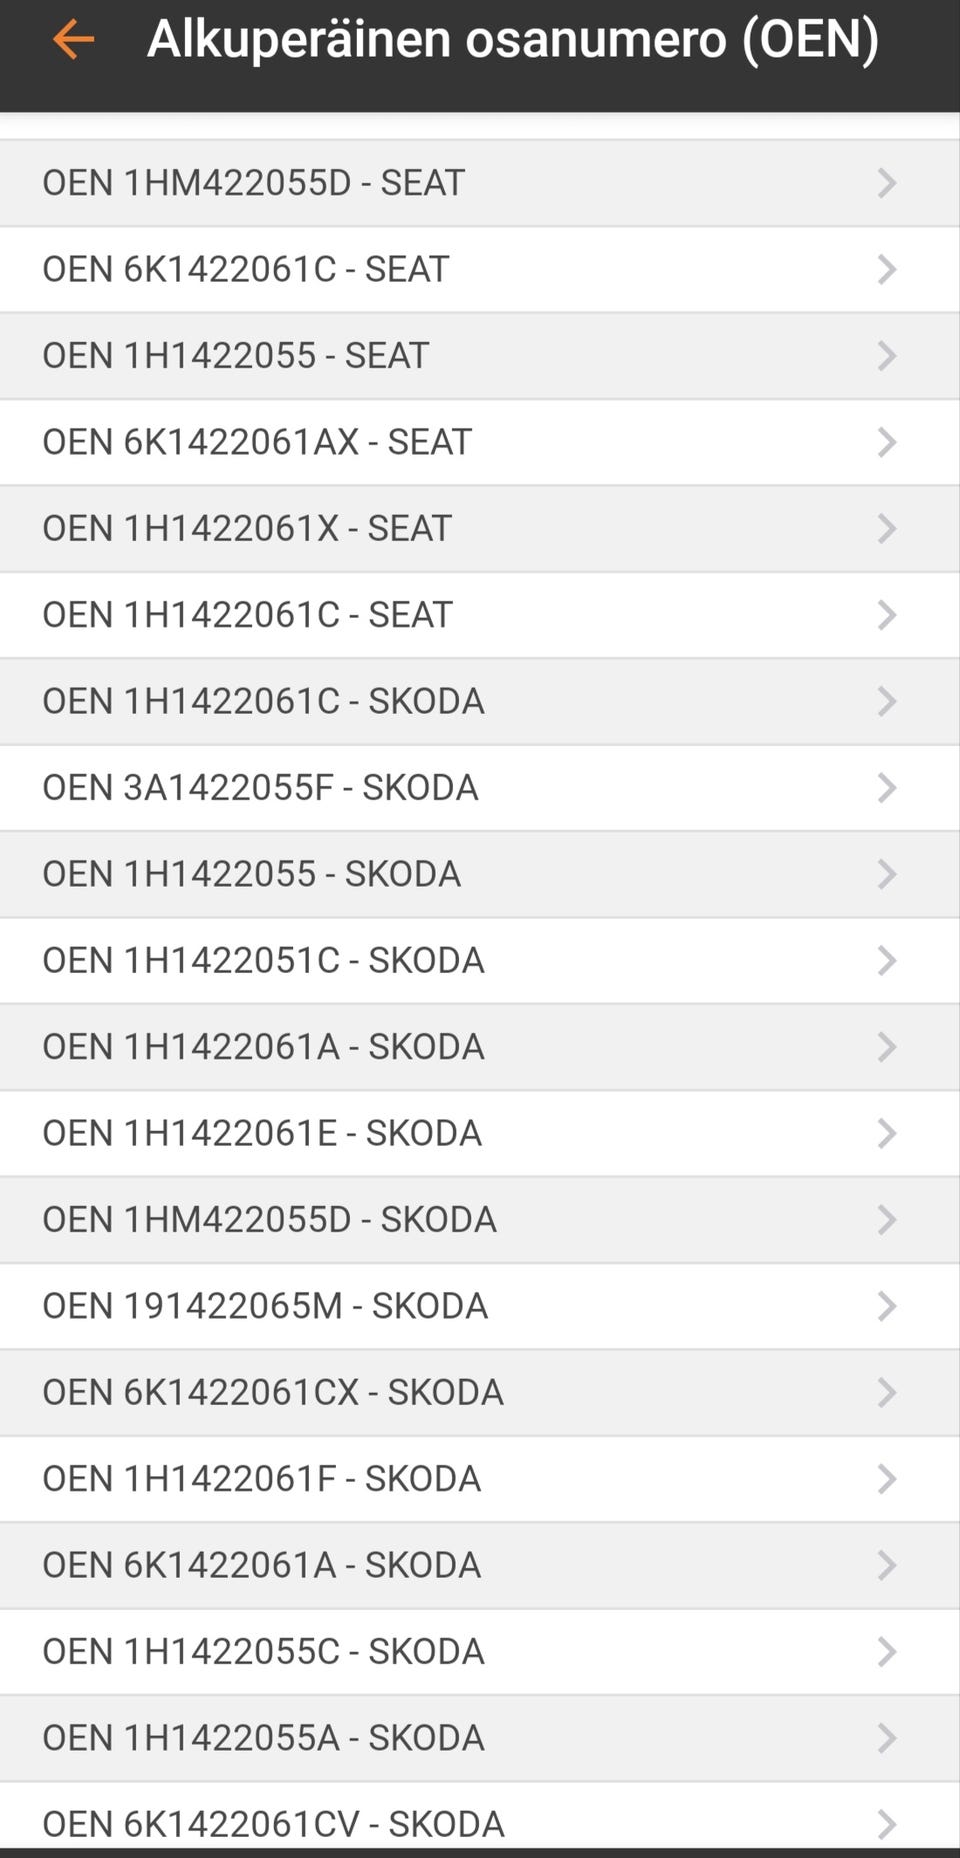The height and width of the screenshot is (1858, 960).
Task: Tap the orange back arrow icon
Action: click(73, 40)
